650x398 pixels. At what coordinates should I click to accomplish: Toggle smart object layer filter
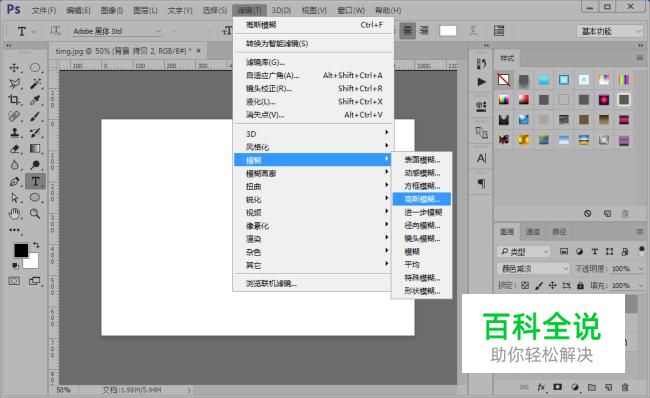(x=625, y=251)
